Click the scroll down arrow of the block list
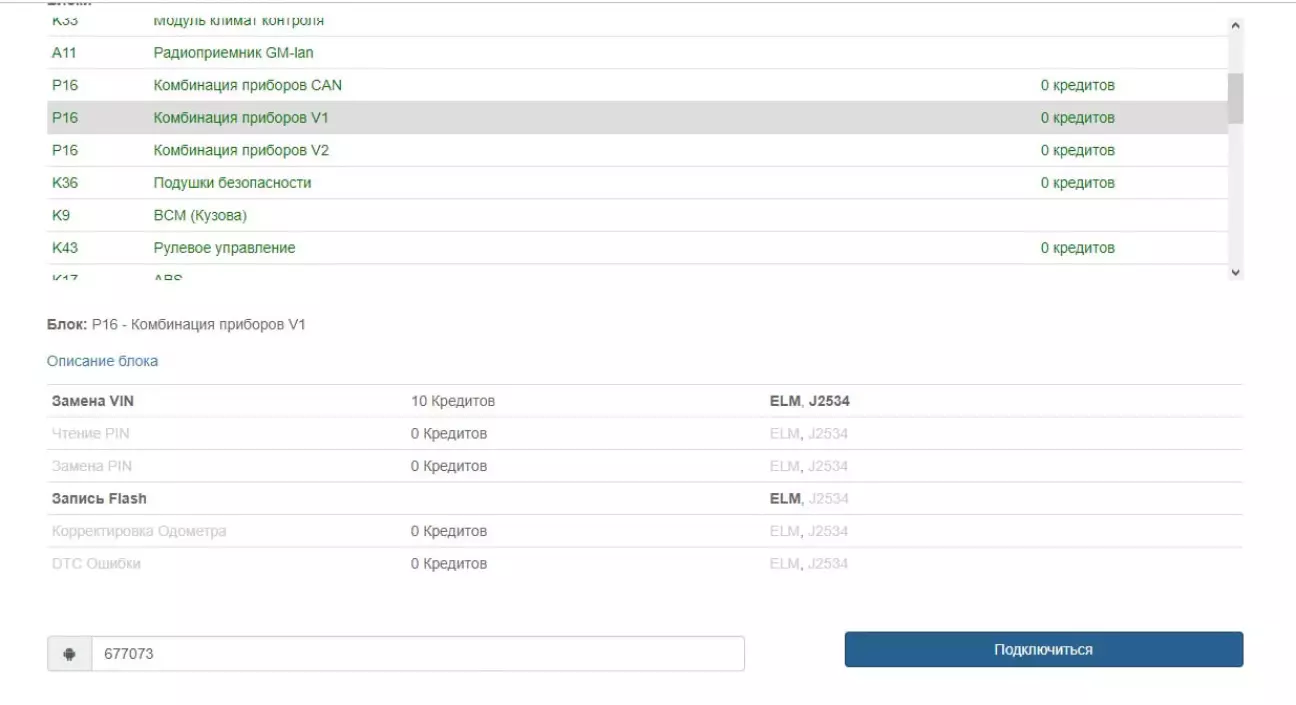1296x705 pixels. click(1235, 272)
